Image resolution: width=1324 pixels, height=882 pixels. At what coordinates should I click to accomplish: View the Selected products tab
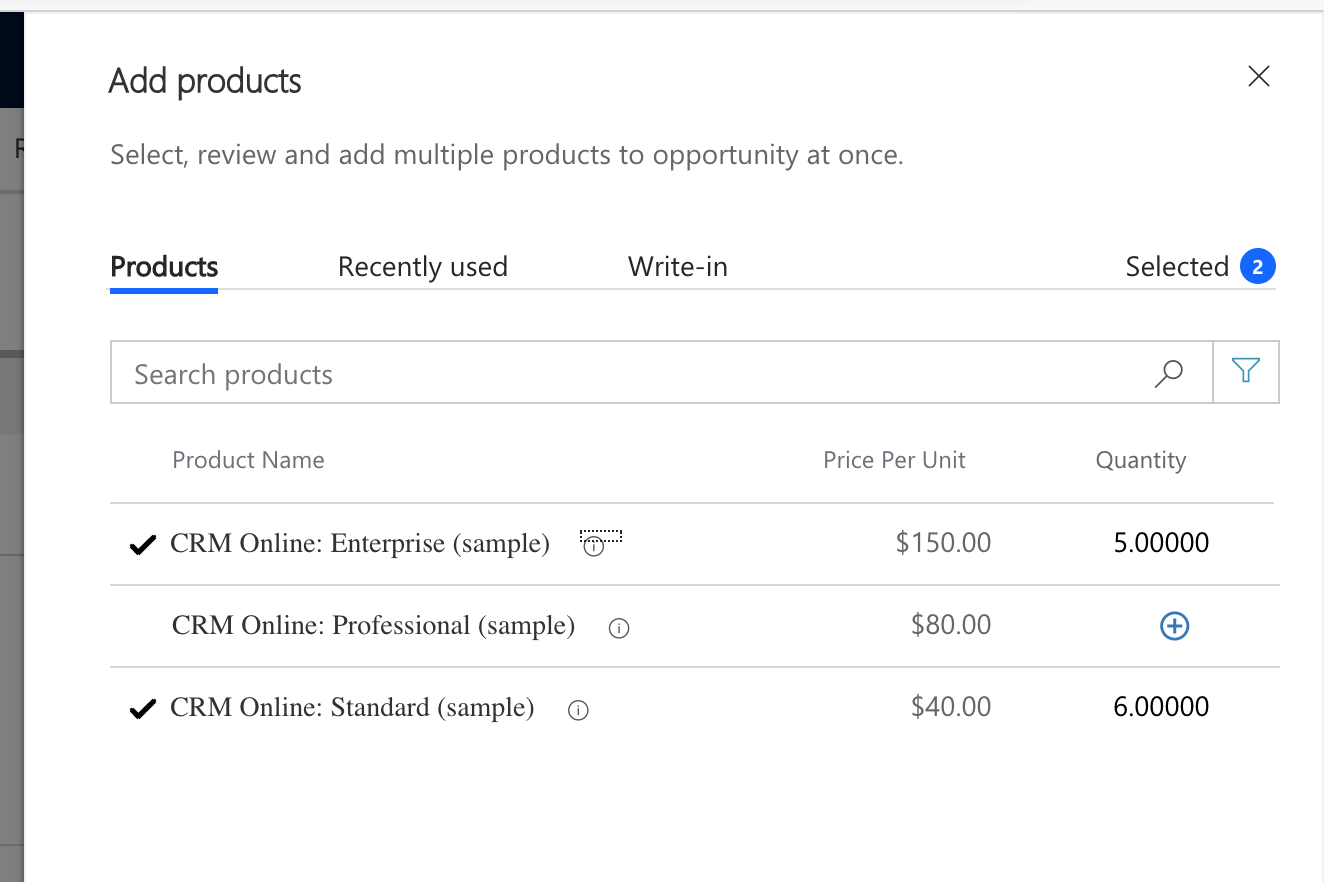[x=1200, y=267]
